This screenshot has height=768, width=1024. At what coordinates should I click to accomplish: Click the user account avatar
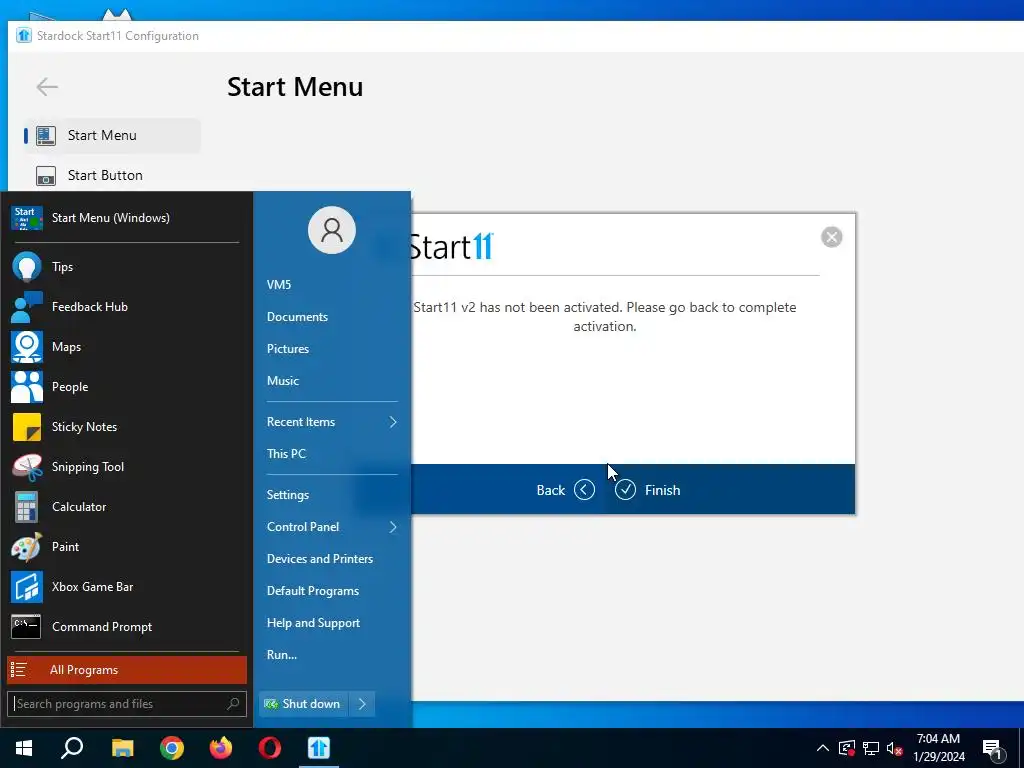point(332,230)
